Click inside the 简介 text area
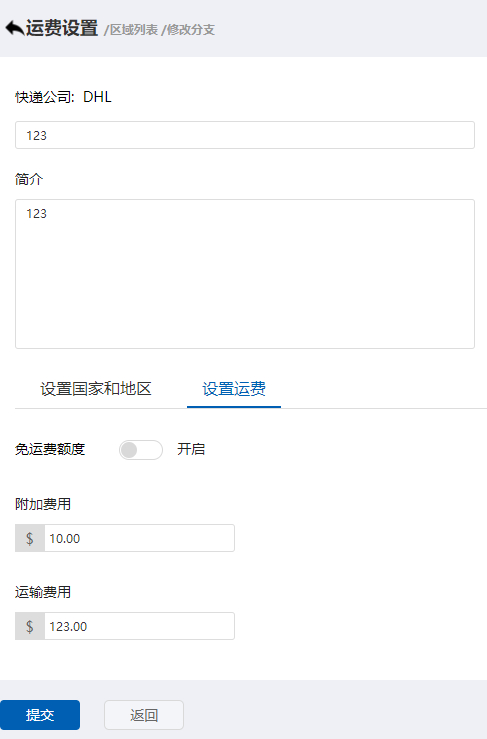This screenshot has width=487, height=739. (x=245, y=274)
